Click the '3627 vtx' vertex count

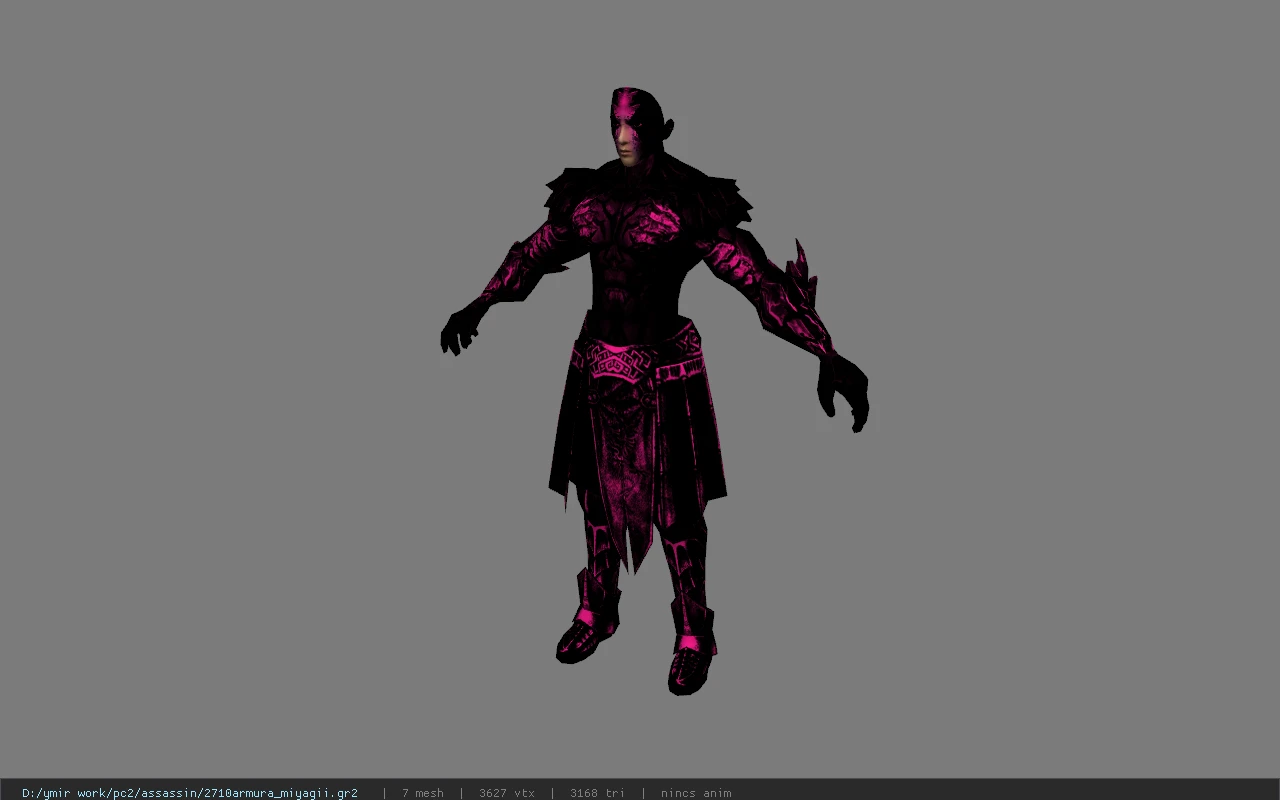[x=507, y=793]
